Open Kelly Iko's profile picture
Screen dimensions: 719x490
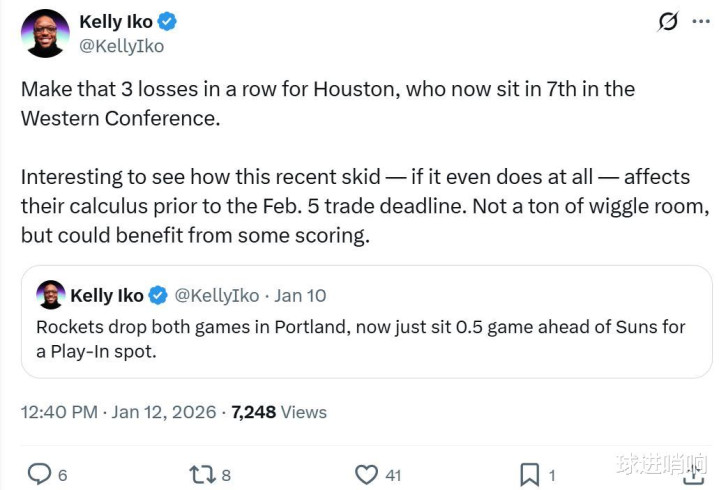(x=45, y=33)
